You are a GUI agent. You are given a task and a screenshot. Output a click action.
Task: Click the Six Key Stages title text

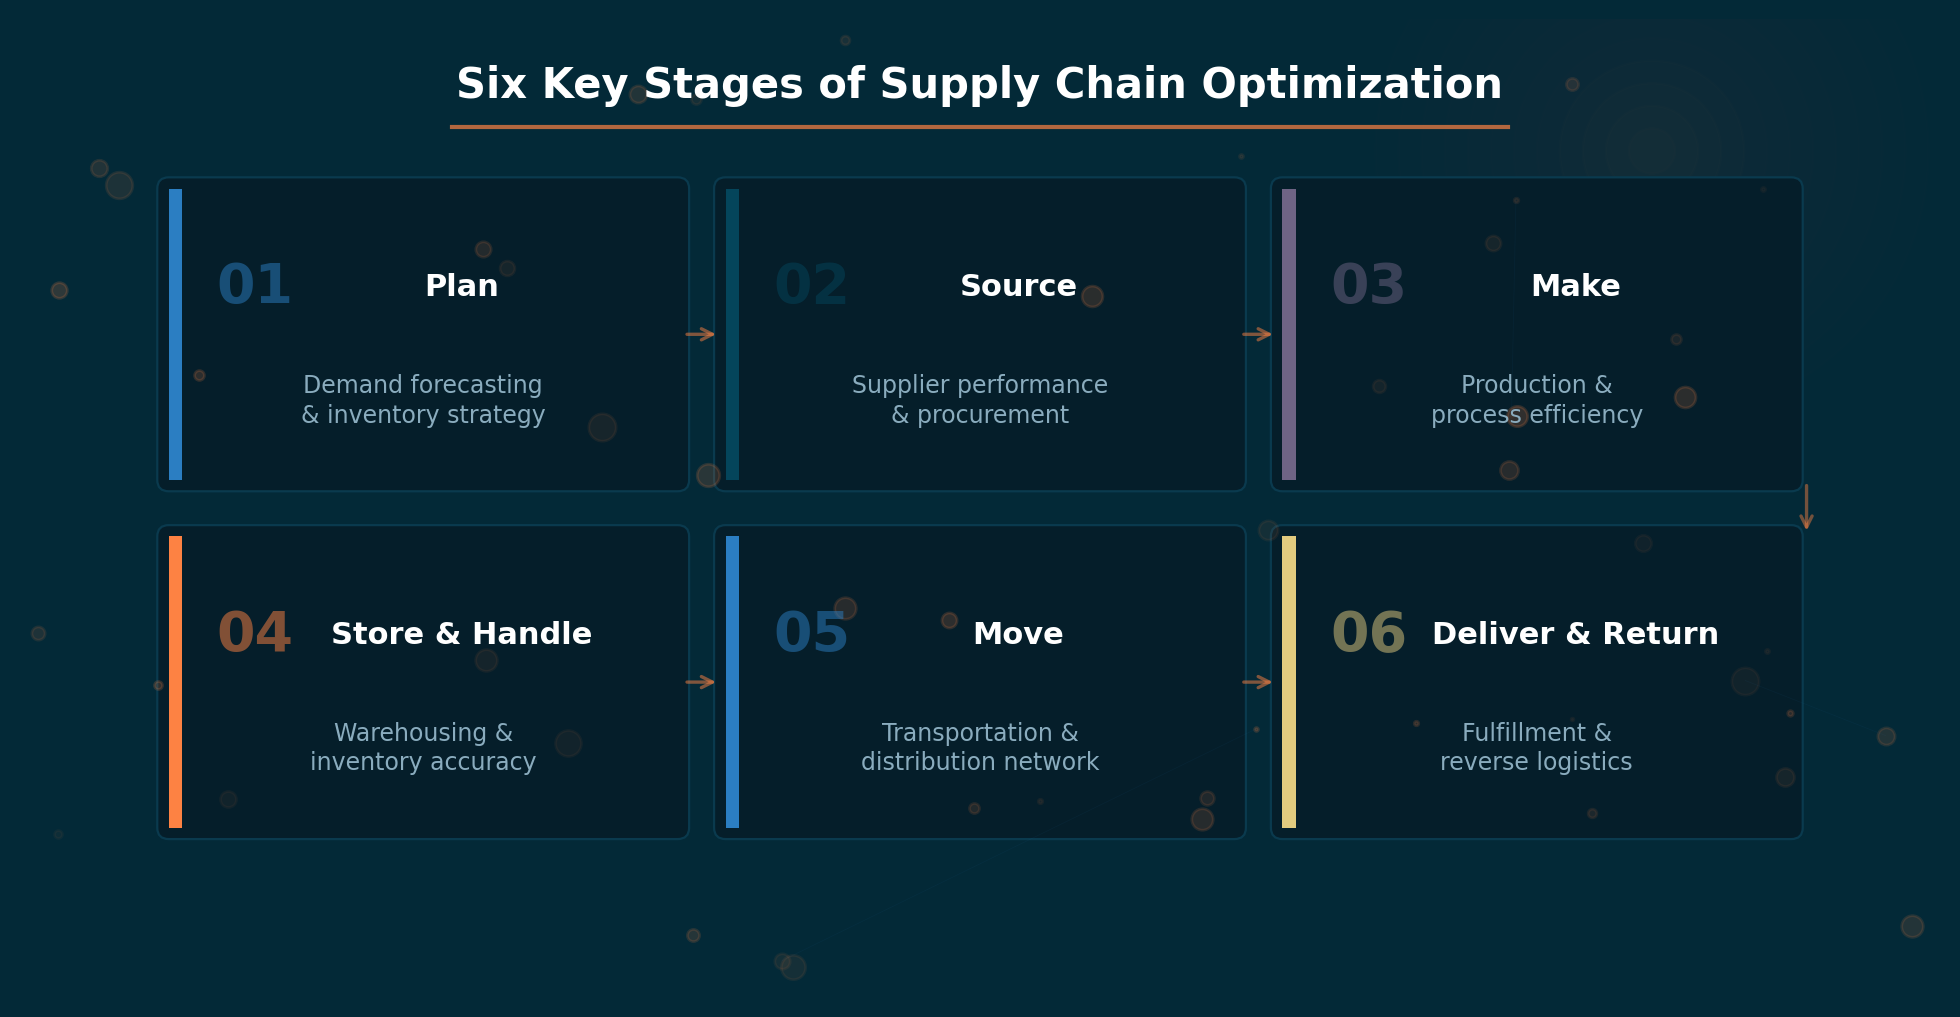coord(979,85)
